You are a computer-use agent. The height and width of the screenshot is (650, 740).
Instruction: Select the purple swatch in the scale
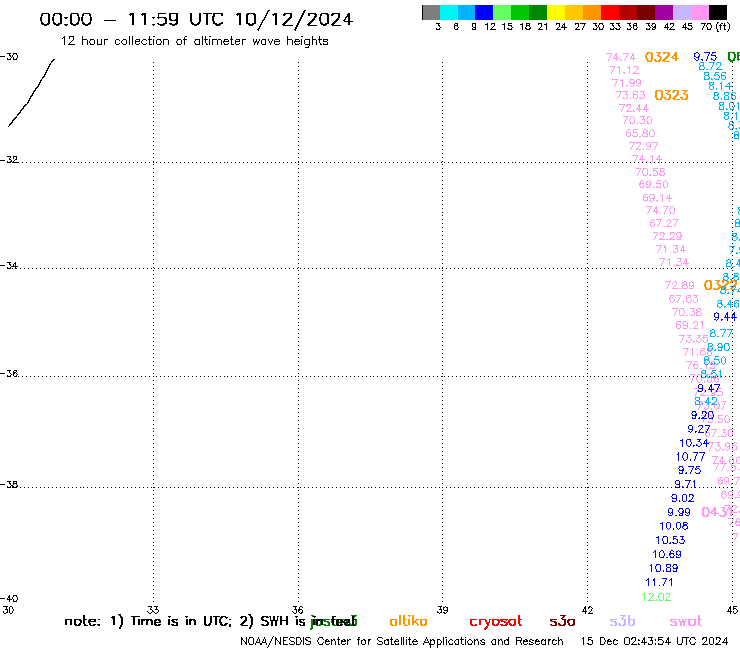click(664, 12)
